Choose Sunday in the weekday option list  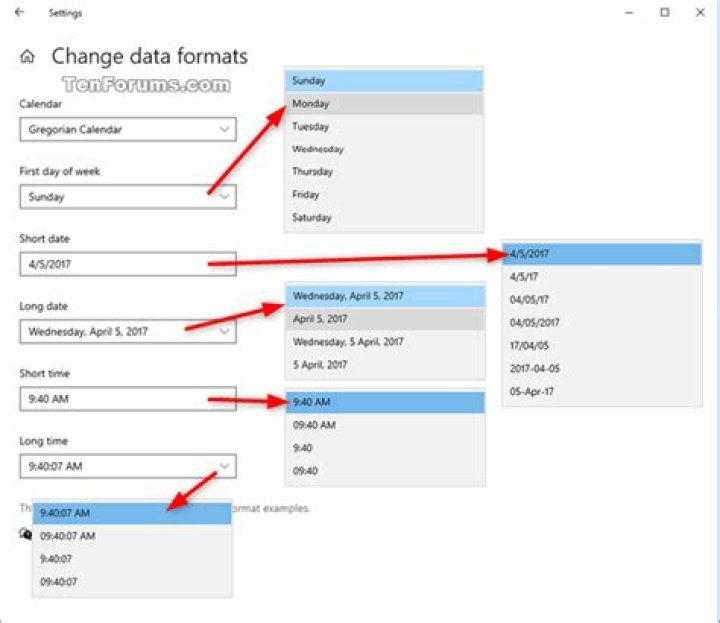point(384,81)
